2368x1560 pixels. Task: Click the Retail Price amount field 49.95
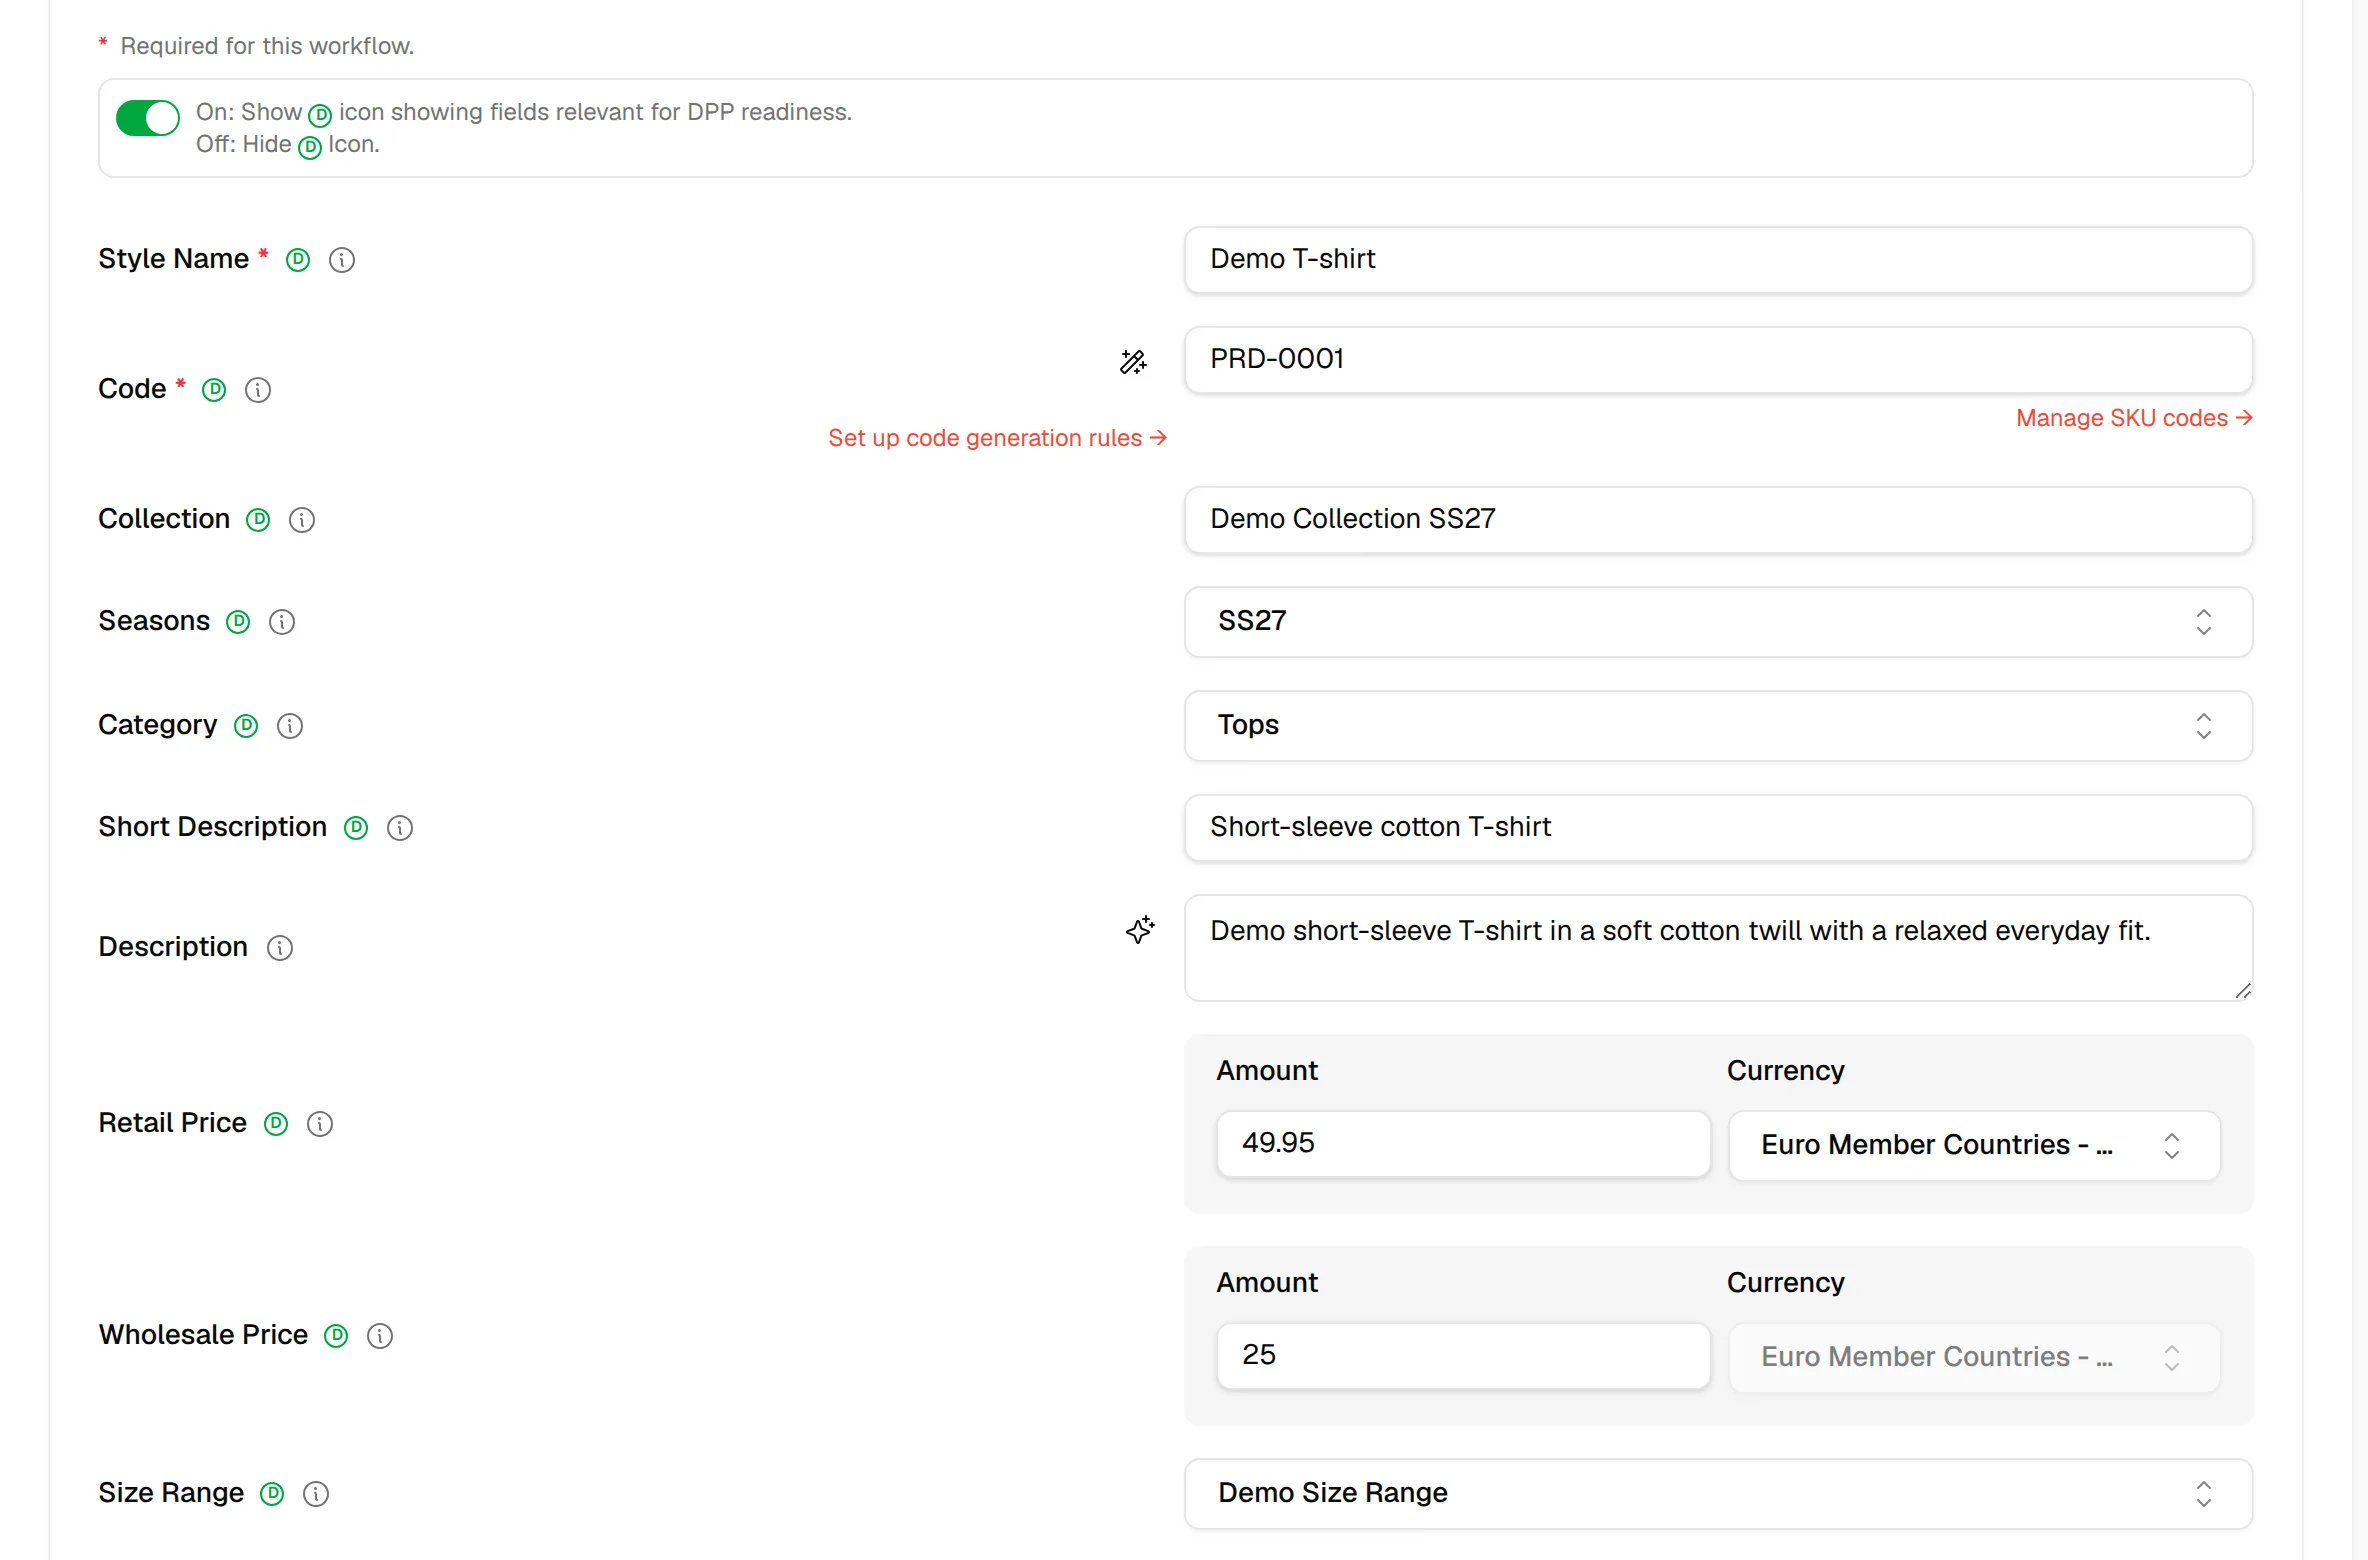coord(1463,1144)
